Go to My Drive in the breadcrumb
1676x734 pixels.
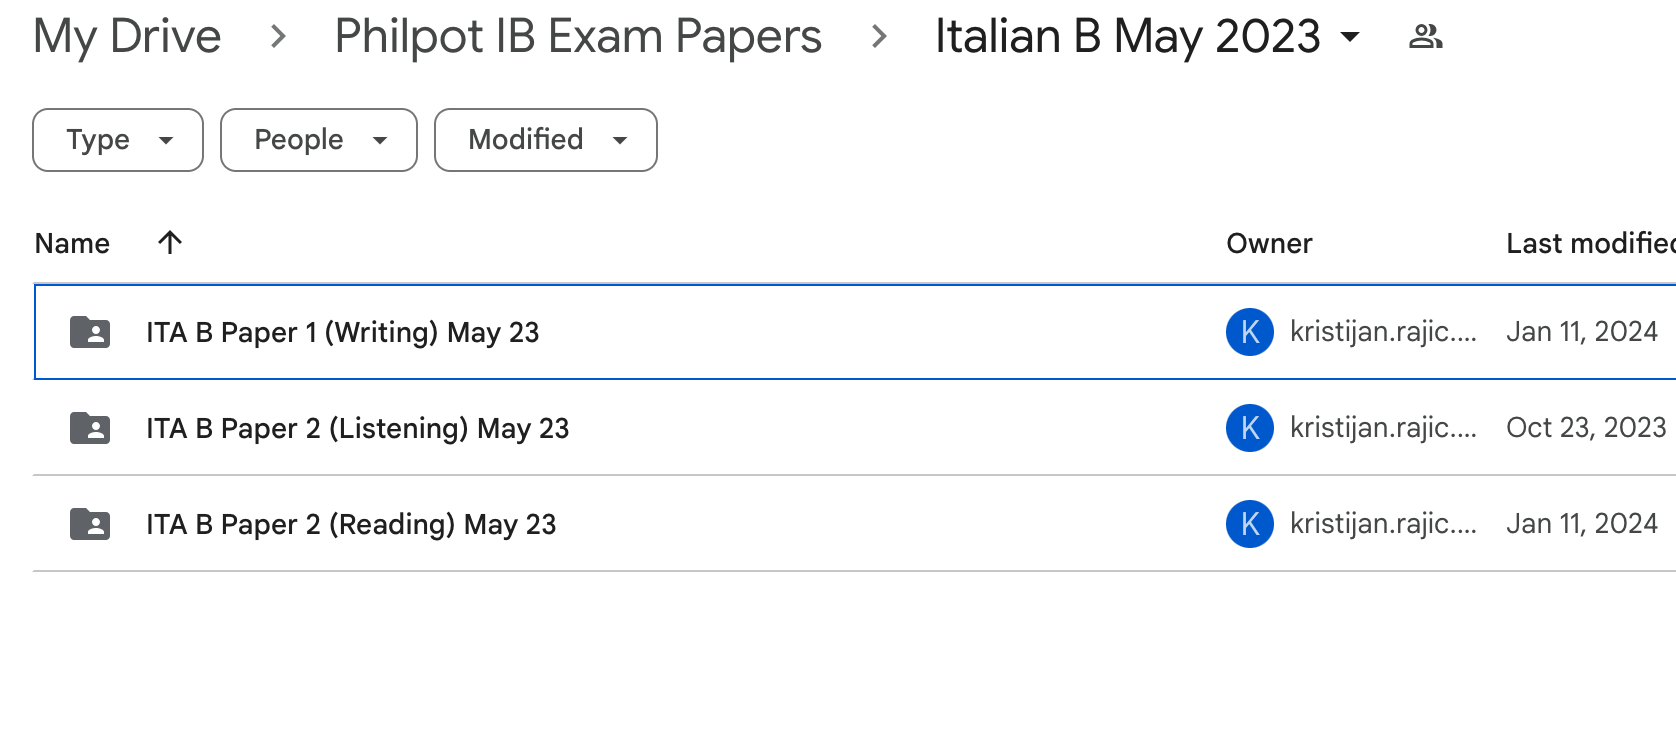click(x=127, y=37)
